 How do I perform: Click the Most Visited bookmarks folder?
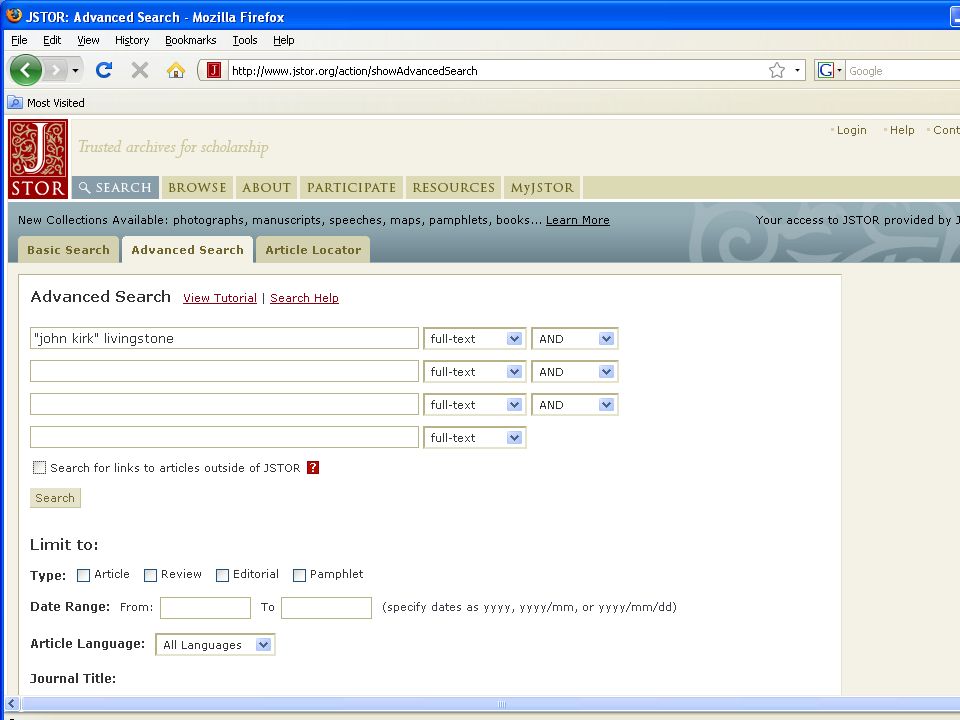click(x=47, y=103)
